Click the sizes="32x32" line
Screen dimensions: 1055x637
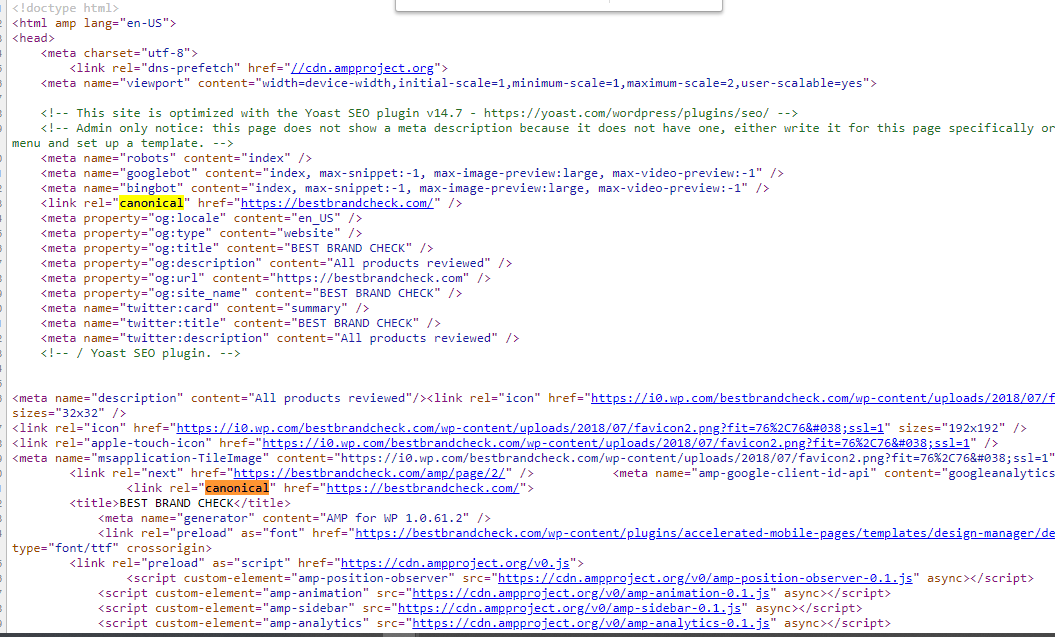[x=69, y=413]
